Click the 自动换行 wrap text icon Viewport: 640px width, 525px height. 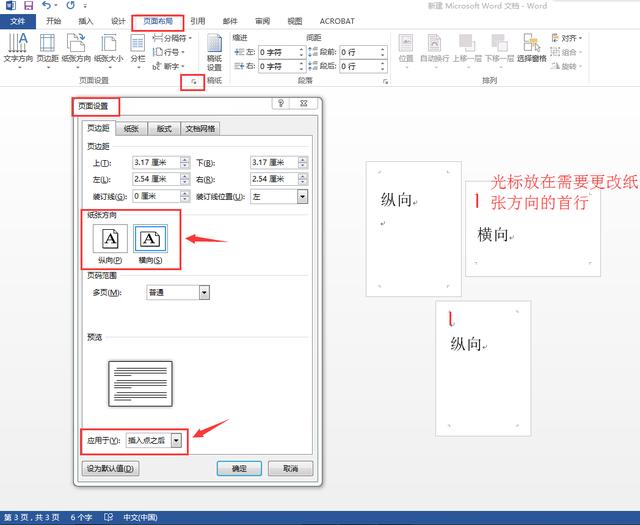(x=434, y=49)
